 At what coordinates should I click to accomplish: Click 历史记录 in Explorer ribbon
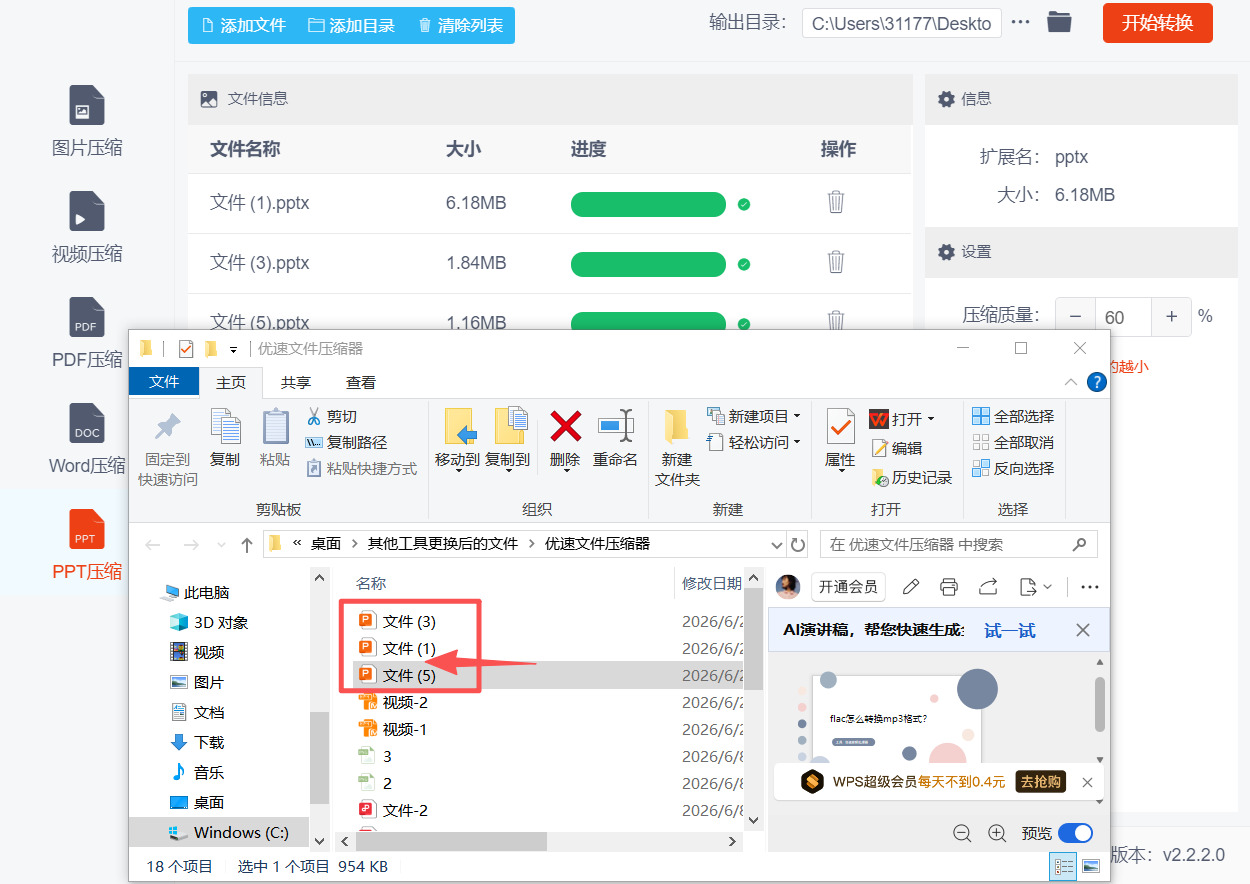(911, 478)
